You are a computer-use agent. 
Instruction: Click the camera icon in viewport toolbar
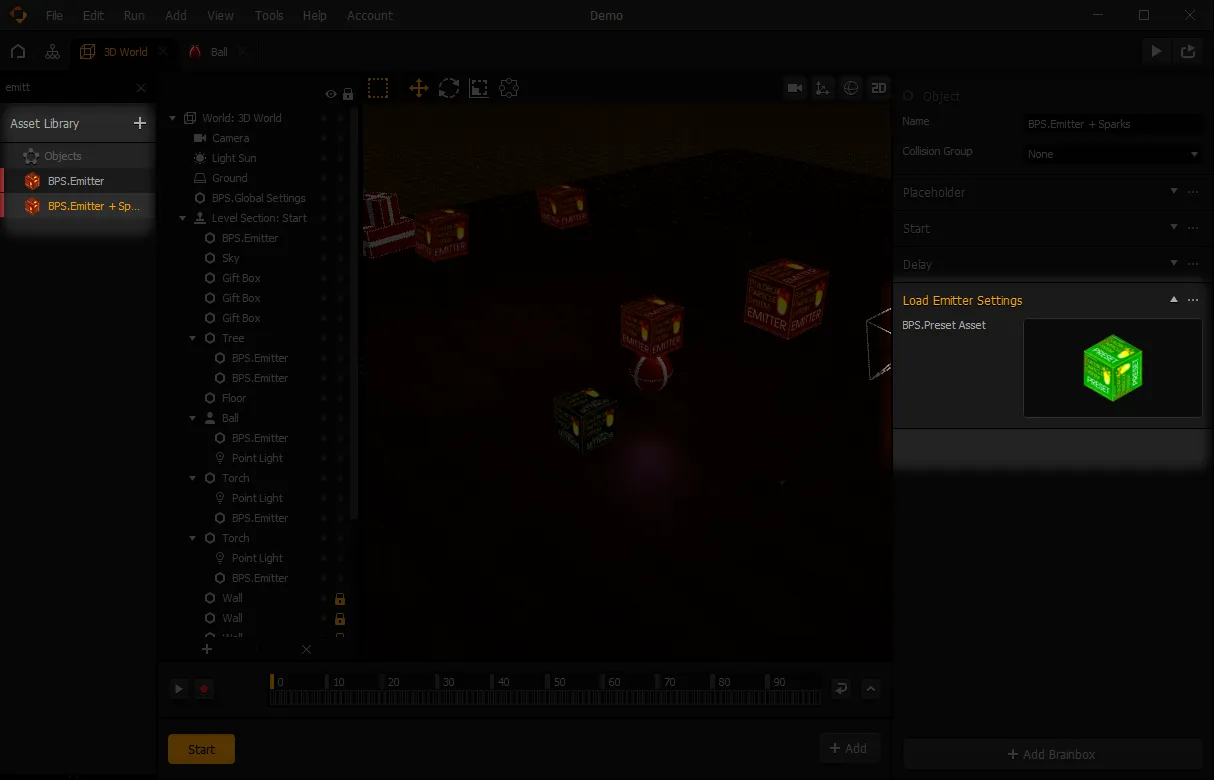795,88
